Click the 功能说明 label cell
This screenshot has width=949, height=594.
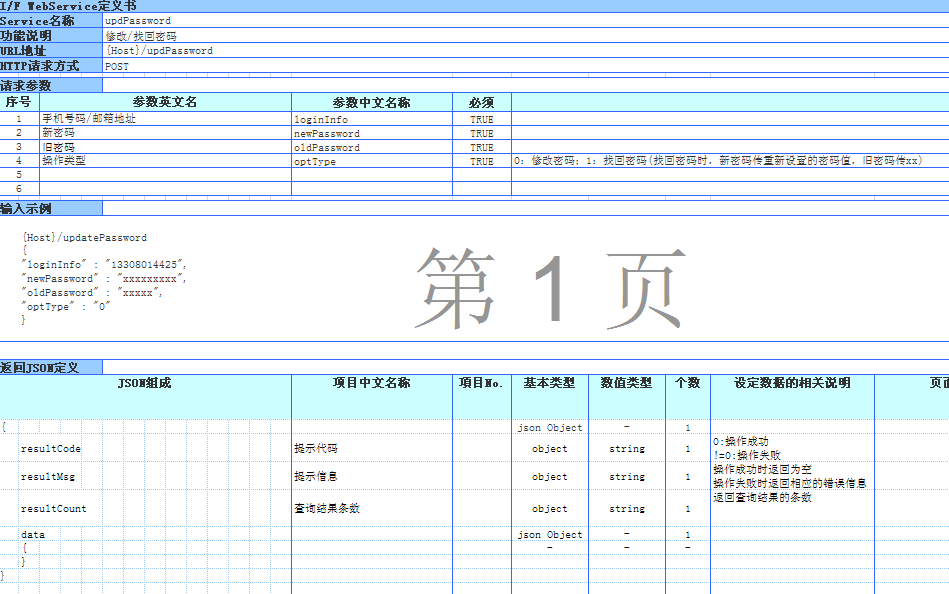pyautogui.click(x=51, y=35)
